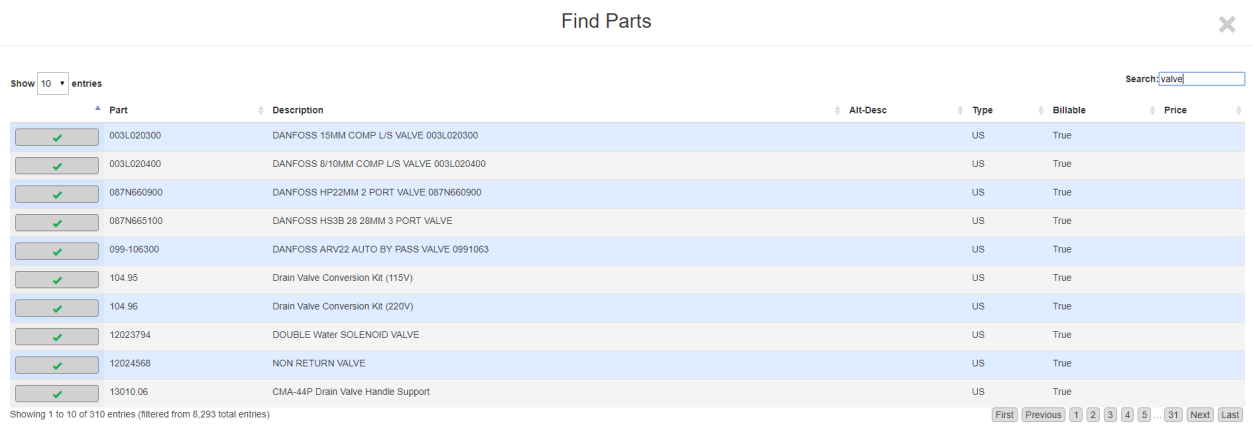The image size is (1253, 430).
Task: Select checkmark for CMA-44P Drain Valve Handle Support
Action: pos(57,394)
